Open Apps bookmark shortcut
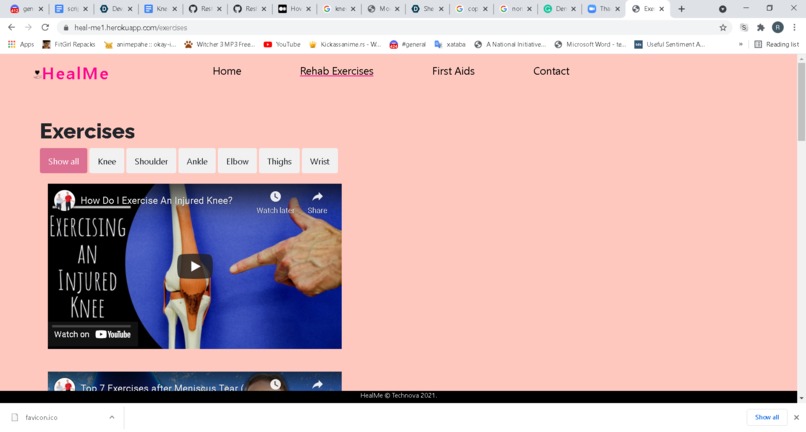 [x=21, y=45]
